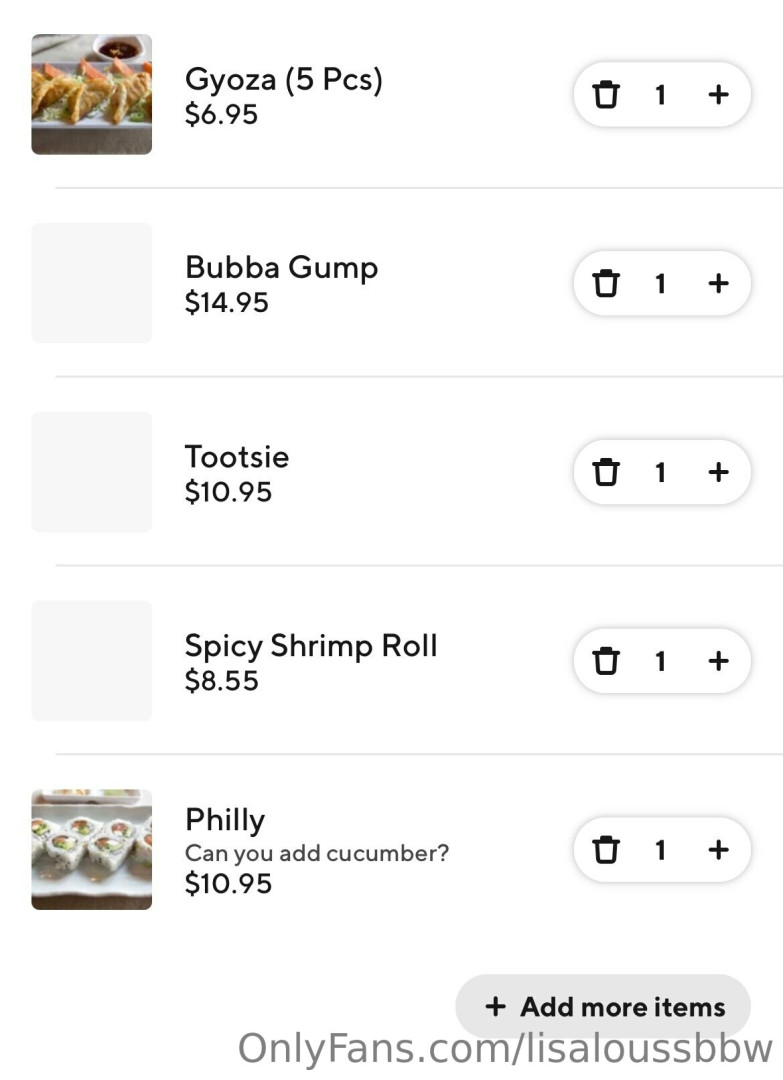Add one more Bubba Gump
The height and width of the screenshot is (1080, 783).
click(718, 284)
